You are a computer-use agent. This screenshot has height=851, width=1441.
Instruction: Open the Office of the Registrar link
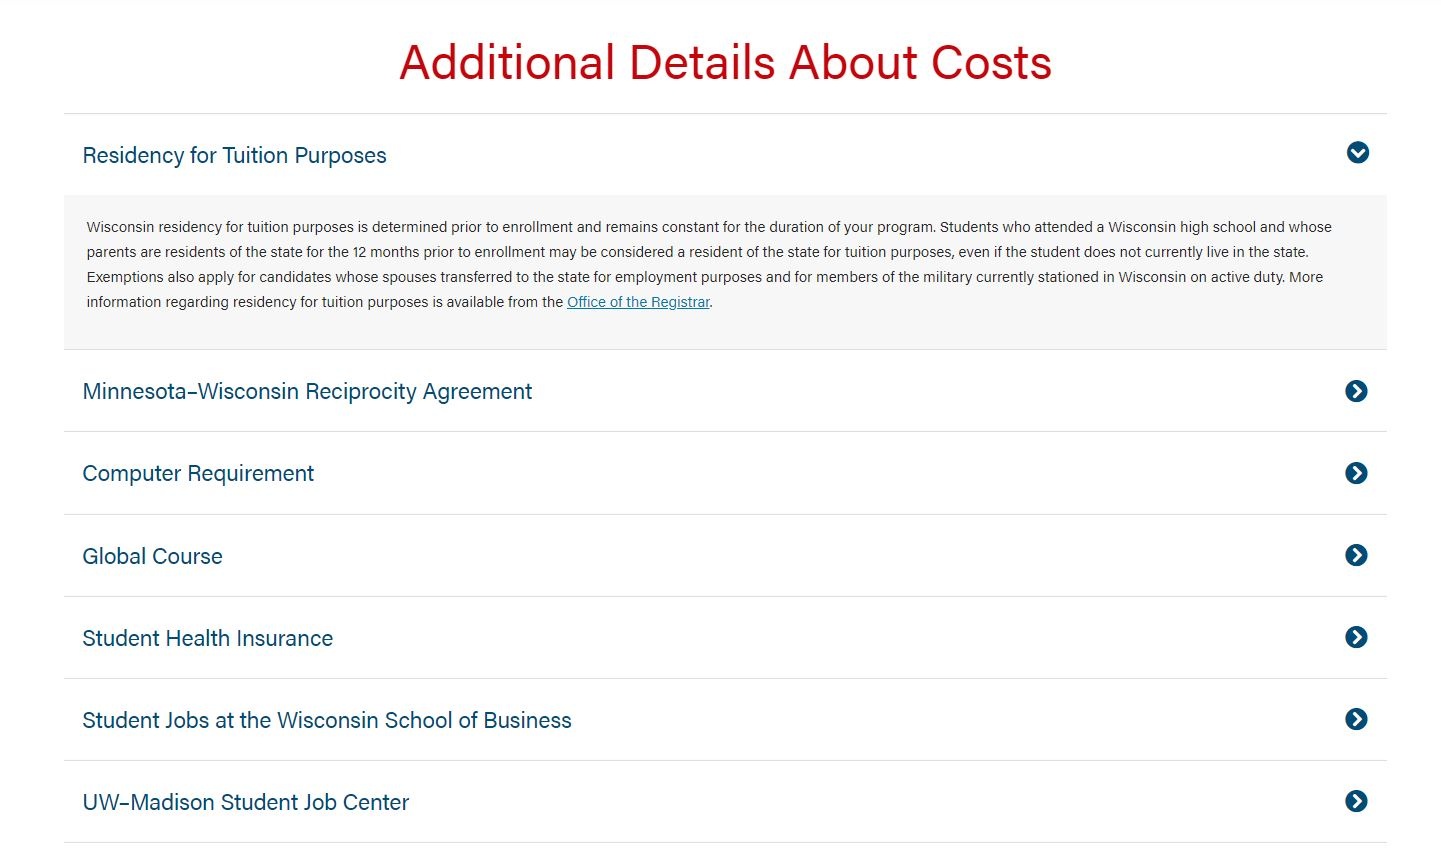tap(638, 302)
